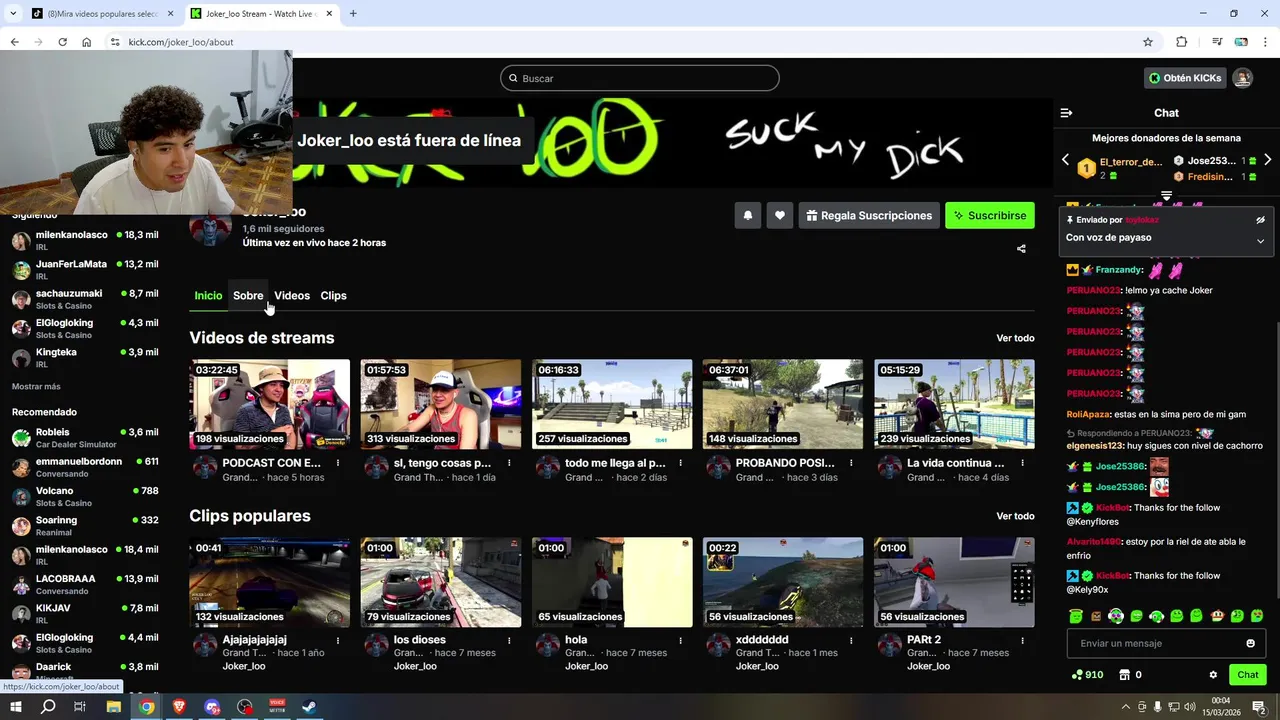Open options menu for 'Ajajajajajaj' clip
Screen dimensions: 1280x720
coord(338,640)
